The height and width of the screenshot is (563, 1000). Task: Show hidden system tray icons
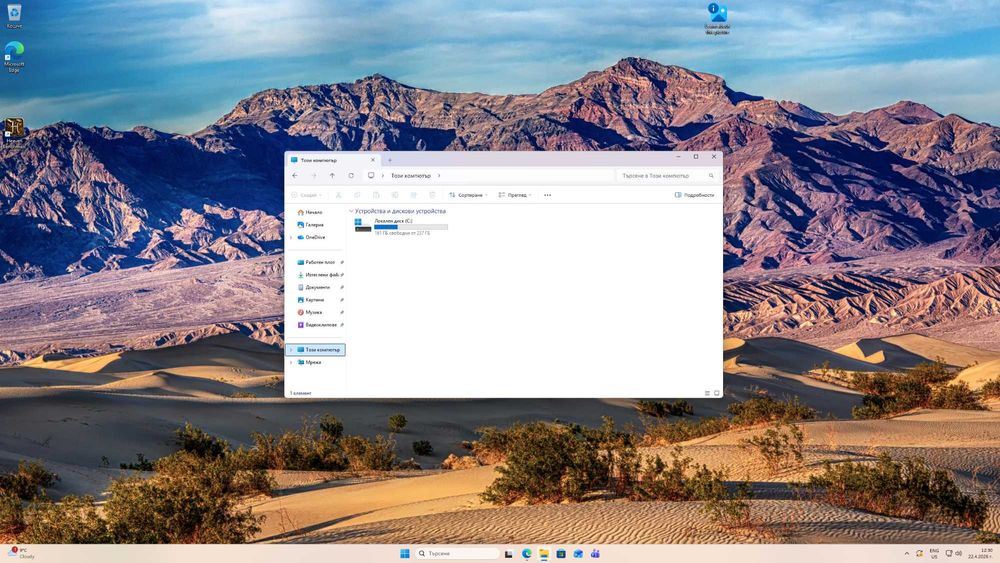[906, 553]
